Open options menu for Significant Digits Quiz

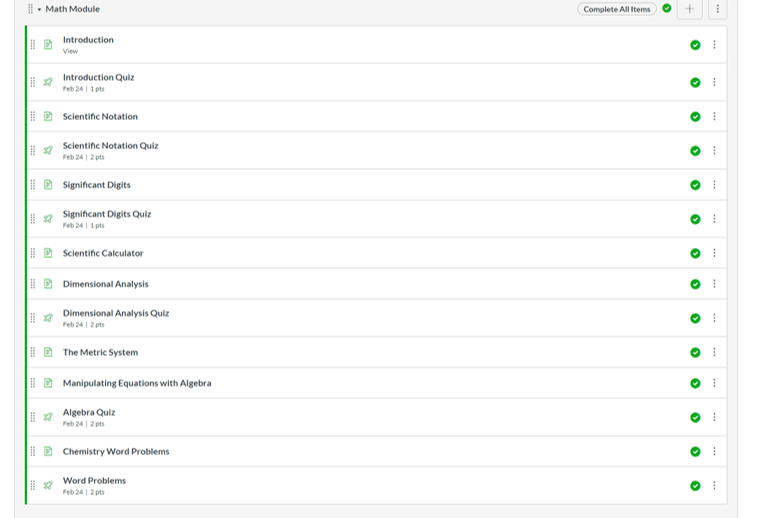[x=714, y=219]
